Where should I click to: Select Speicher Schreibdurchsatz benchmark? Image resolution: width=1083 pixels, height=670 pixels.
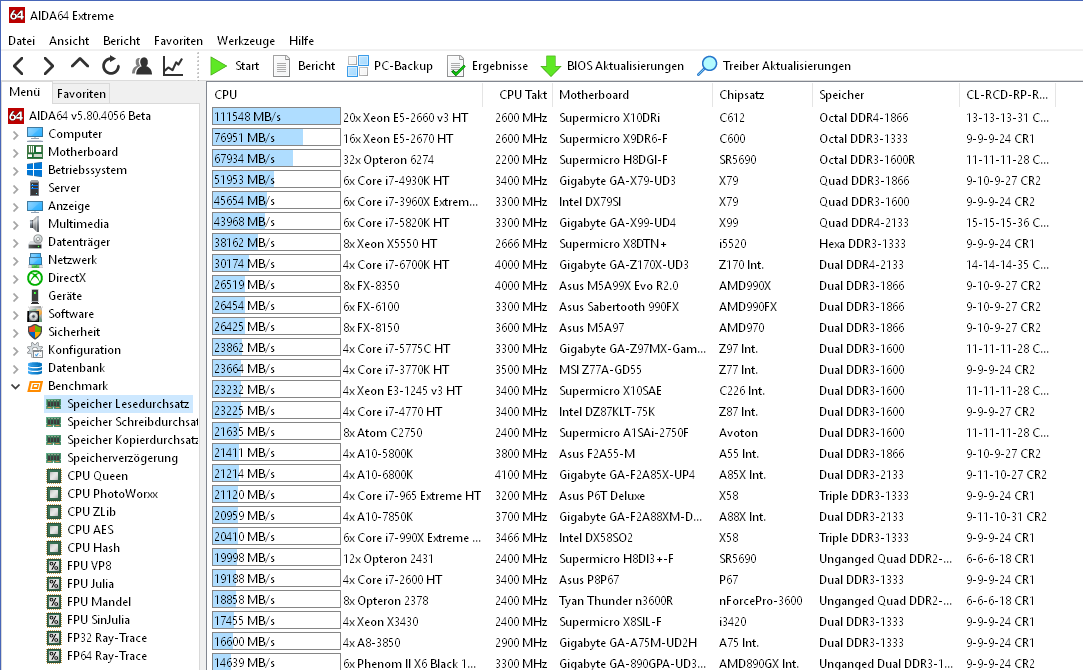click(x=122, y=422)
